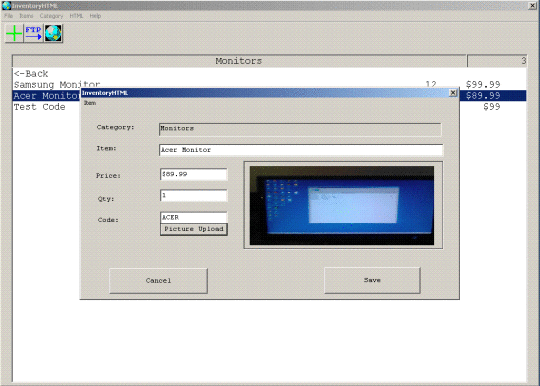
Task: Click the $99.99 Samsung price
Action: [x=483, y=84]
